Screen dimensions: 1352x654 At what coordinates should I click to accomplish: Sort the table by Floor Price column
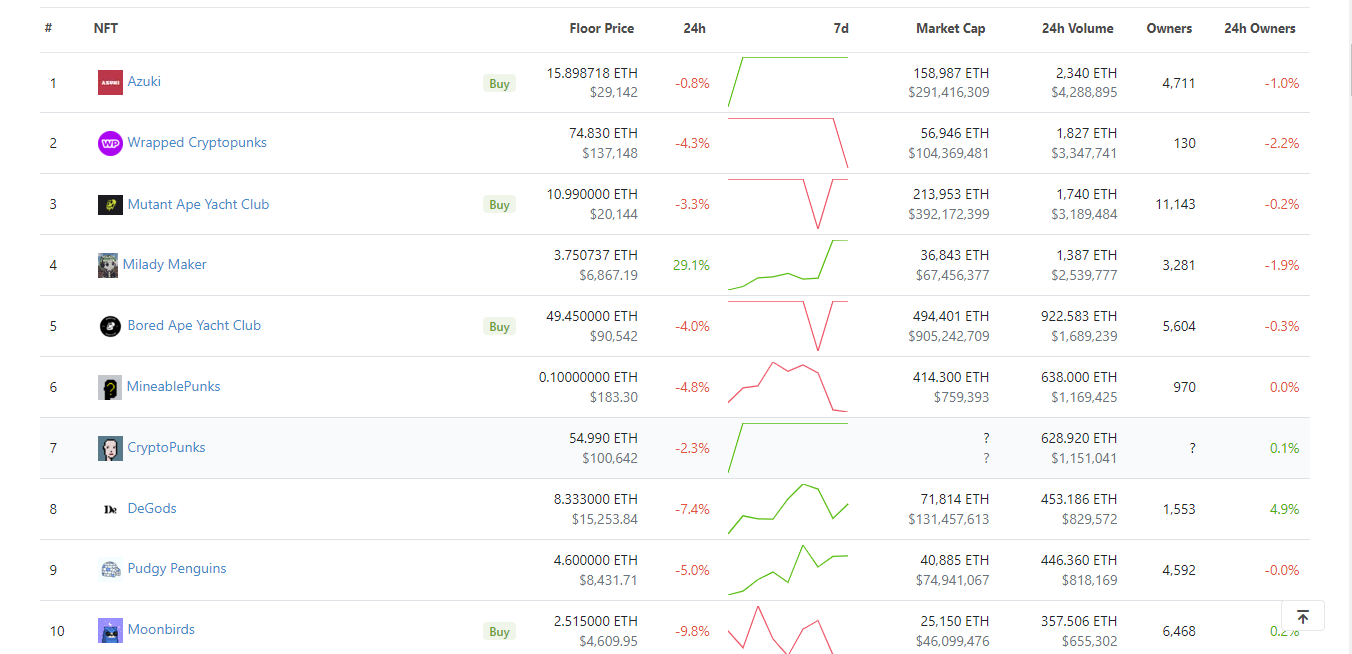click(601, 29)
